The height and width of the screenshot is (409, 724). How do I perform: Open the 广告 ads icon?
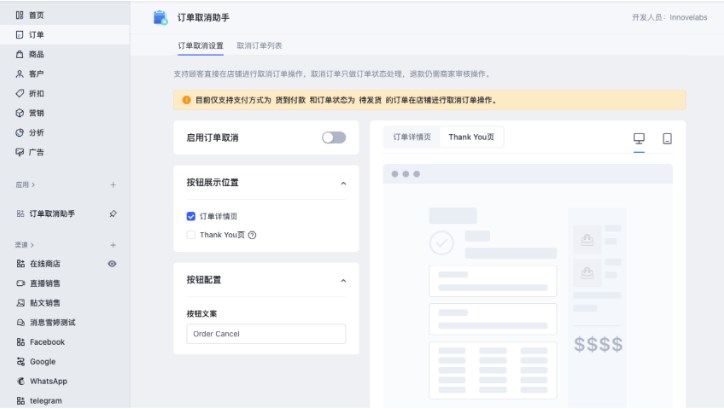coord(19,152)
